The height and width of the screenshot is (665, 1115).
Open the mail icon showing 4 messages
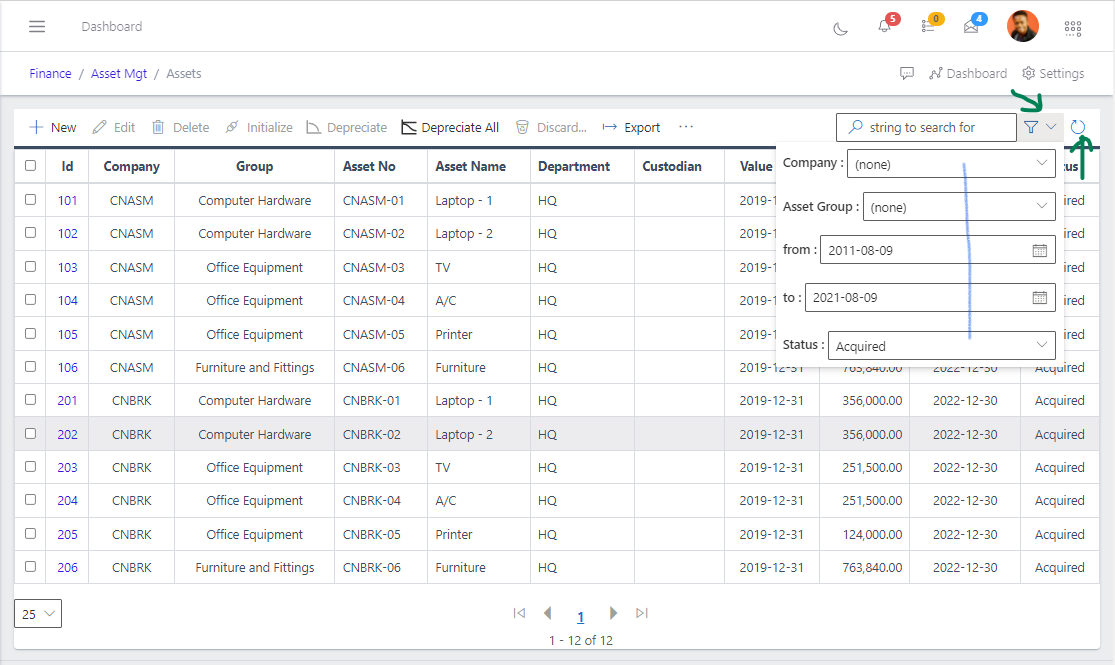pos(971,27)
